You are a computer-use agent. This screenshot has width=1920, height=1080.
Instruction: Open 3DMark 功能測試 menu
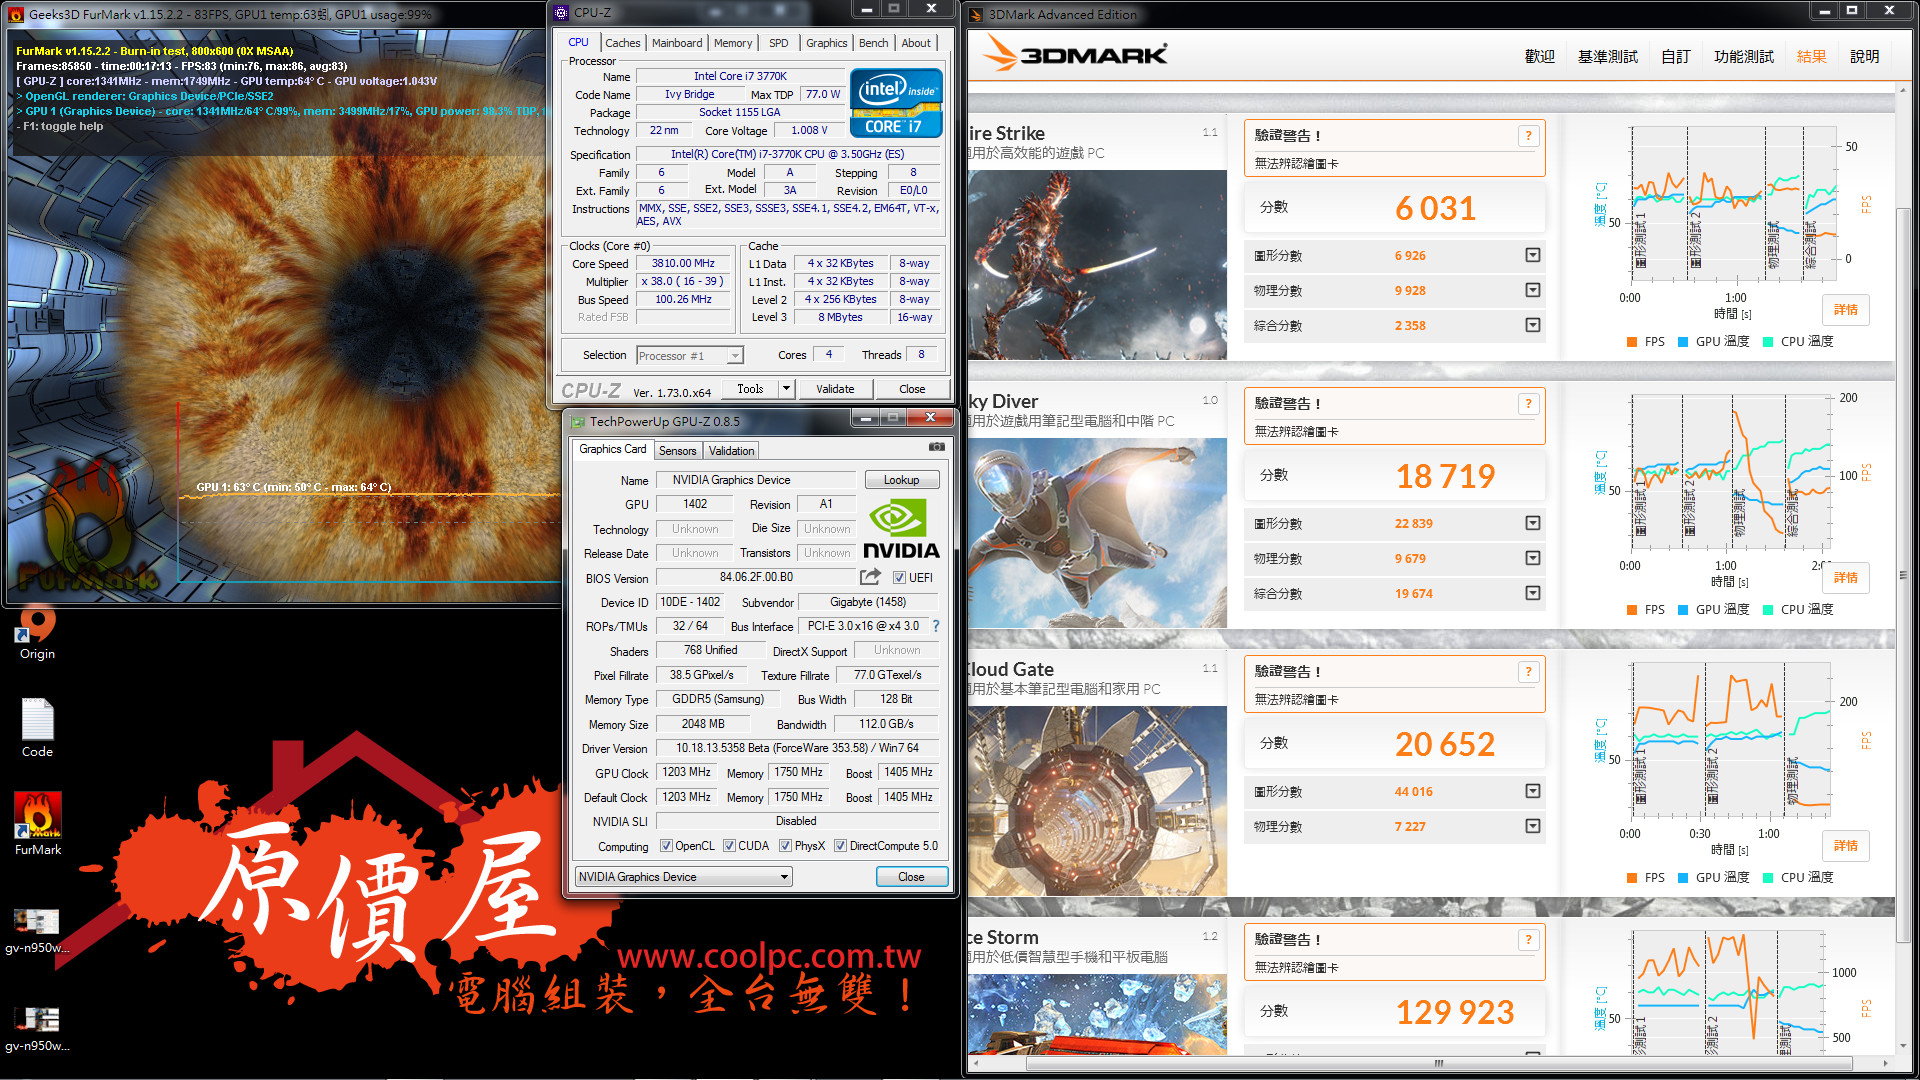click(1744, 57)
